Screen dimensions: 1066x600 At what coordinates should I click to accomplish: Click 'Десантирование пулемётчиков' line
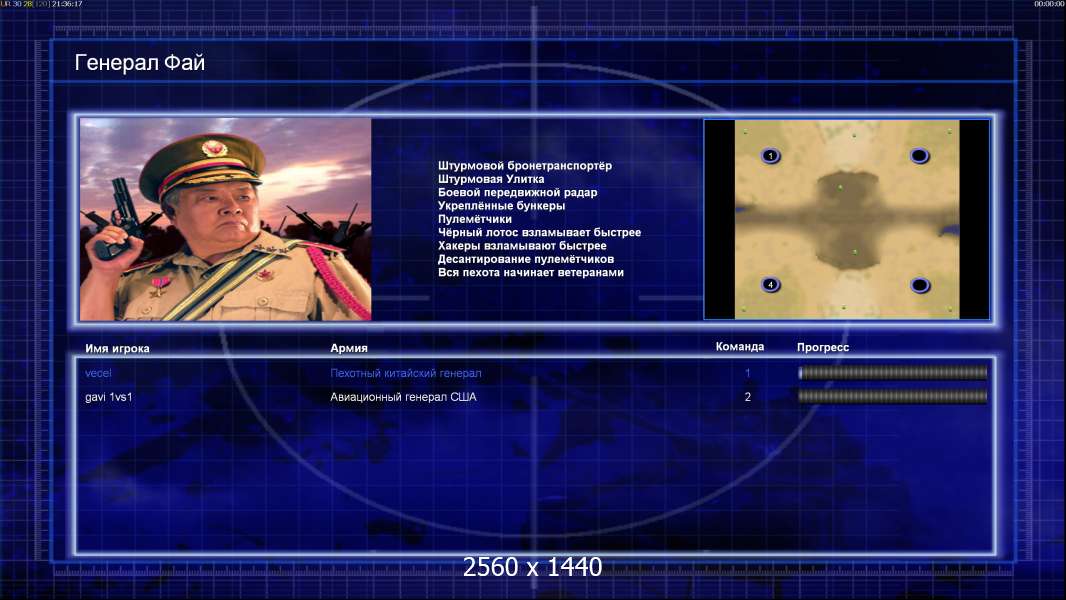(526, 259)
